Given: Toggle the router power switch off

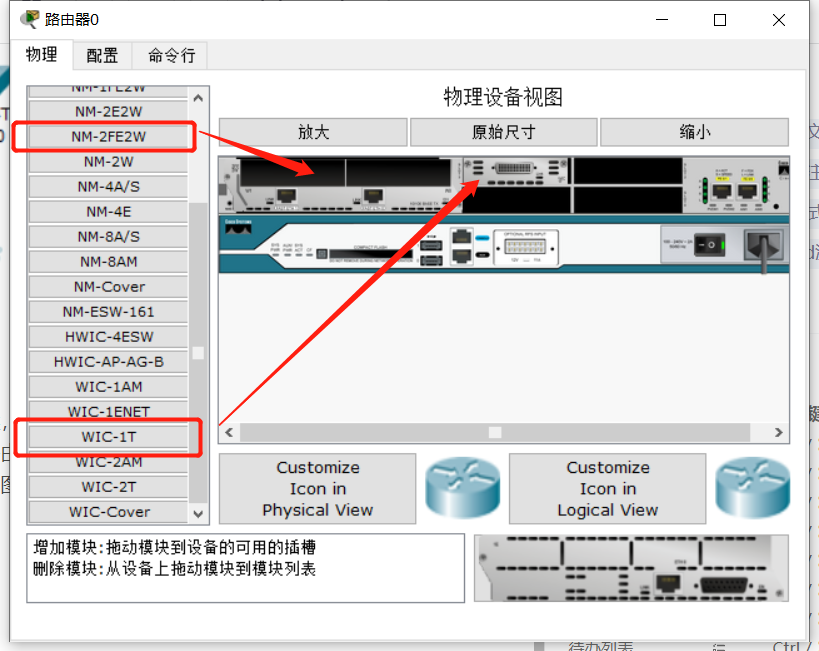Looking at the screenshot, I should 710,244.
